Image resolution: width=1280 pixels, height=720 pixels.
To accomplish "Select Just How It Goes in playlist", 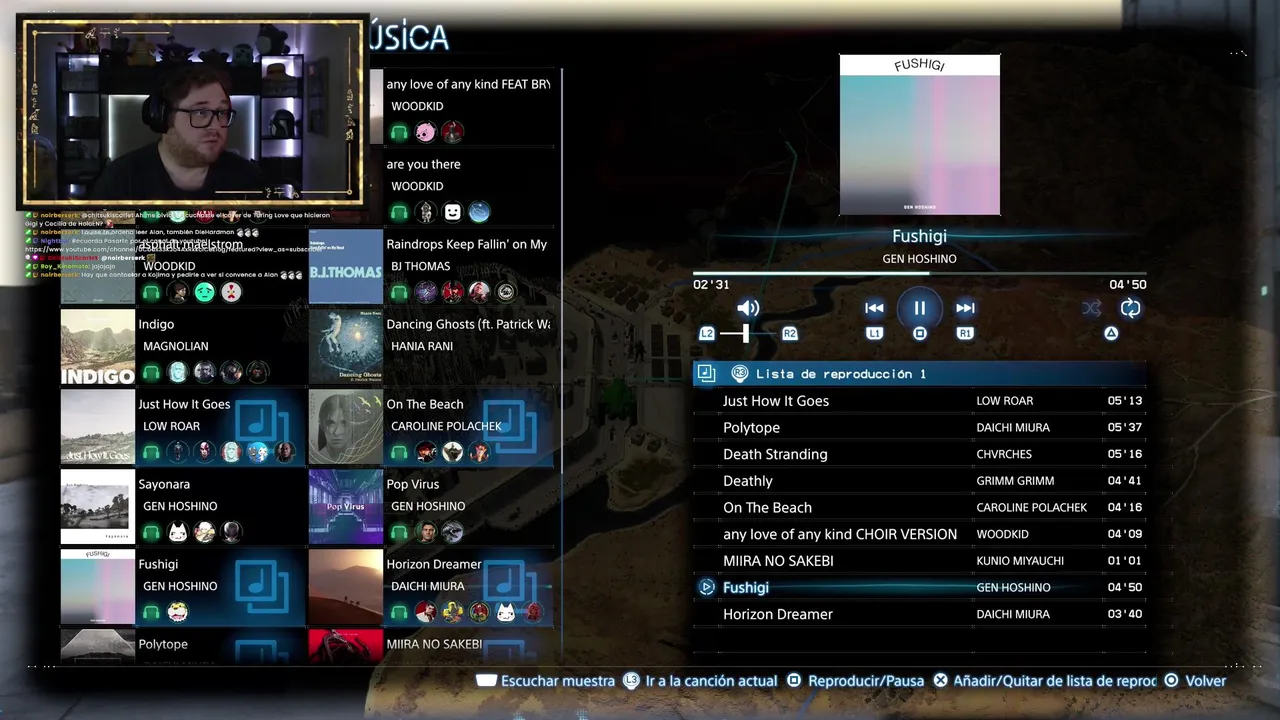I will [x=920, y=401].
